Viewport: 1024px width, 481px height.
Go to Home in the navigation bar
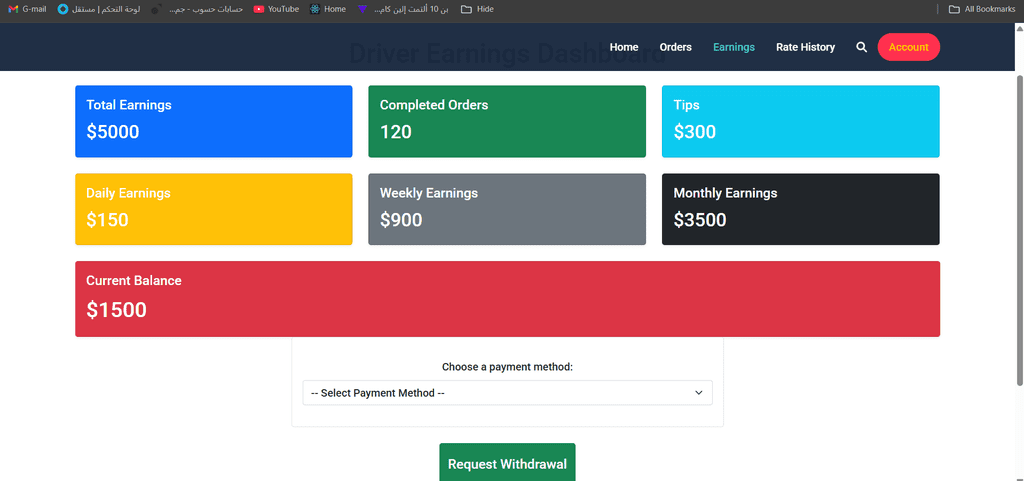click(x=624, y=47)
